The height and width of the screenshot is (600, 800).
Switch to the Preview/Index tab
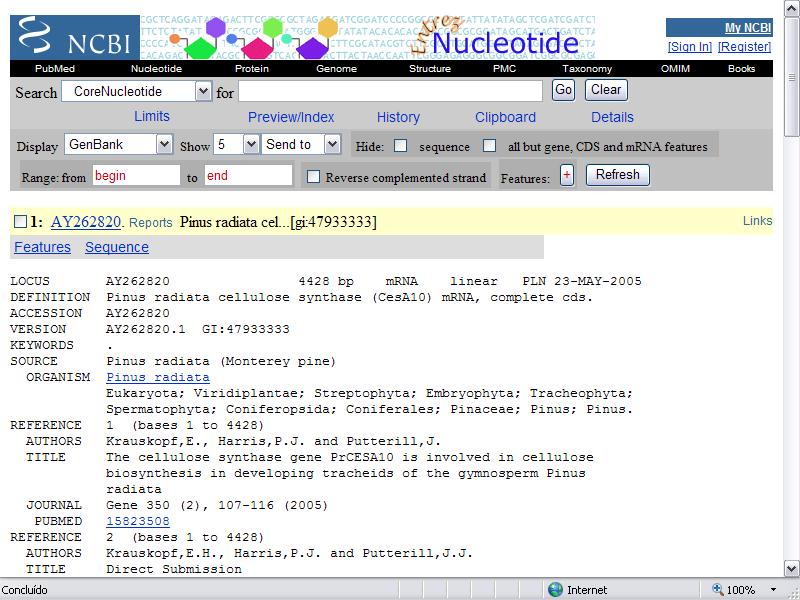(x=291, y=117)
